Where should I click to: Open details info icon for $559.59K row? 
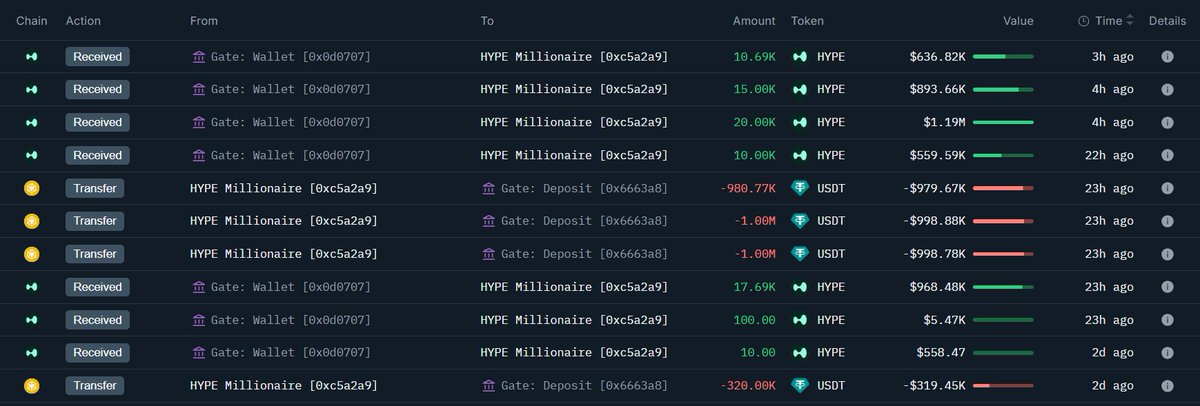click(x=1167, y=156)
